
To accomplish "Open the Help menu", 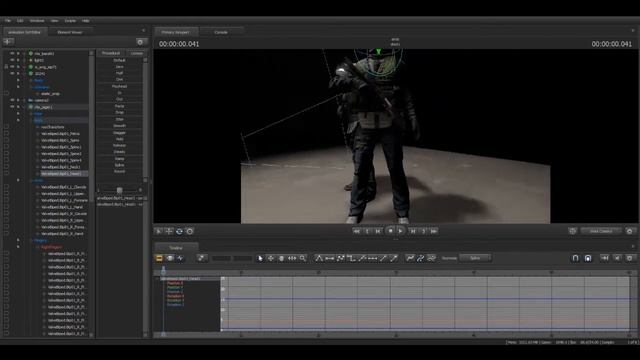I will (86, 20).
